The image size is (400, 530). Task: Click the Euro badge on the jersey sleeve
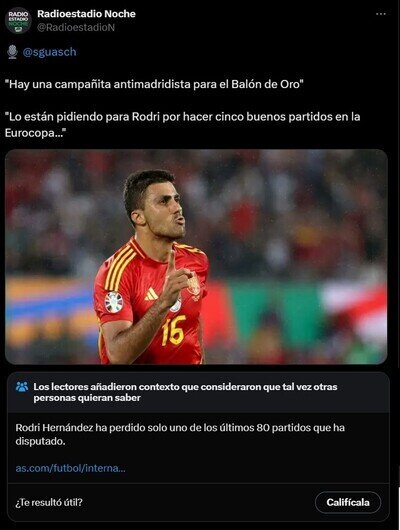[x=114, y=302]
